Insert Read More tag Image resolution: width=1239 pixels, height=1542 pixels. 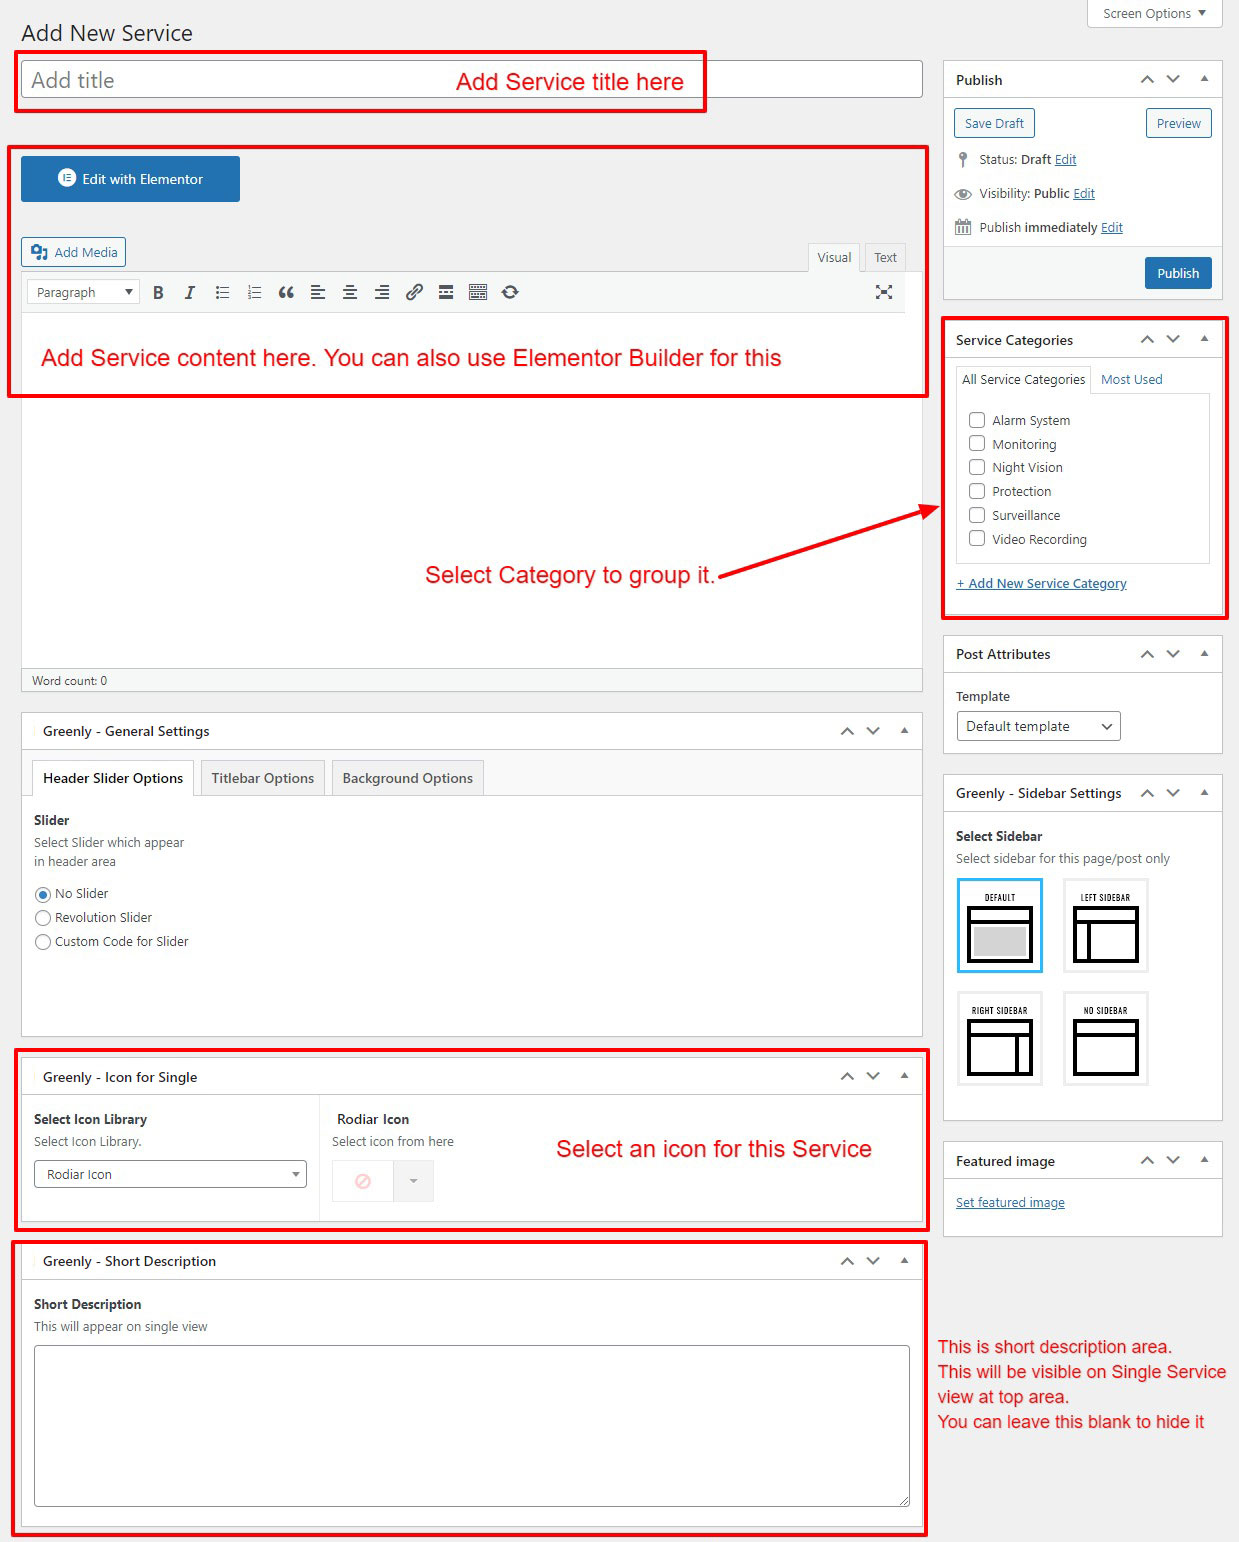point(446,293)
